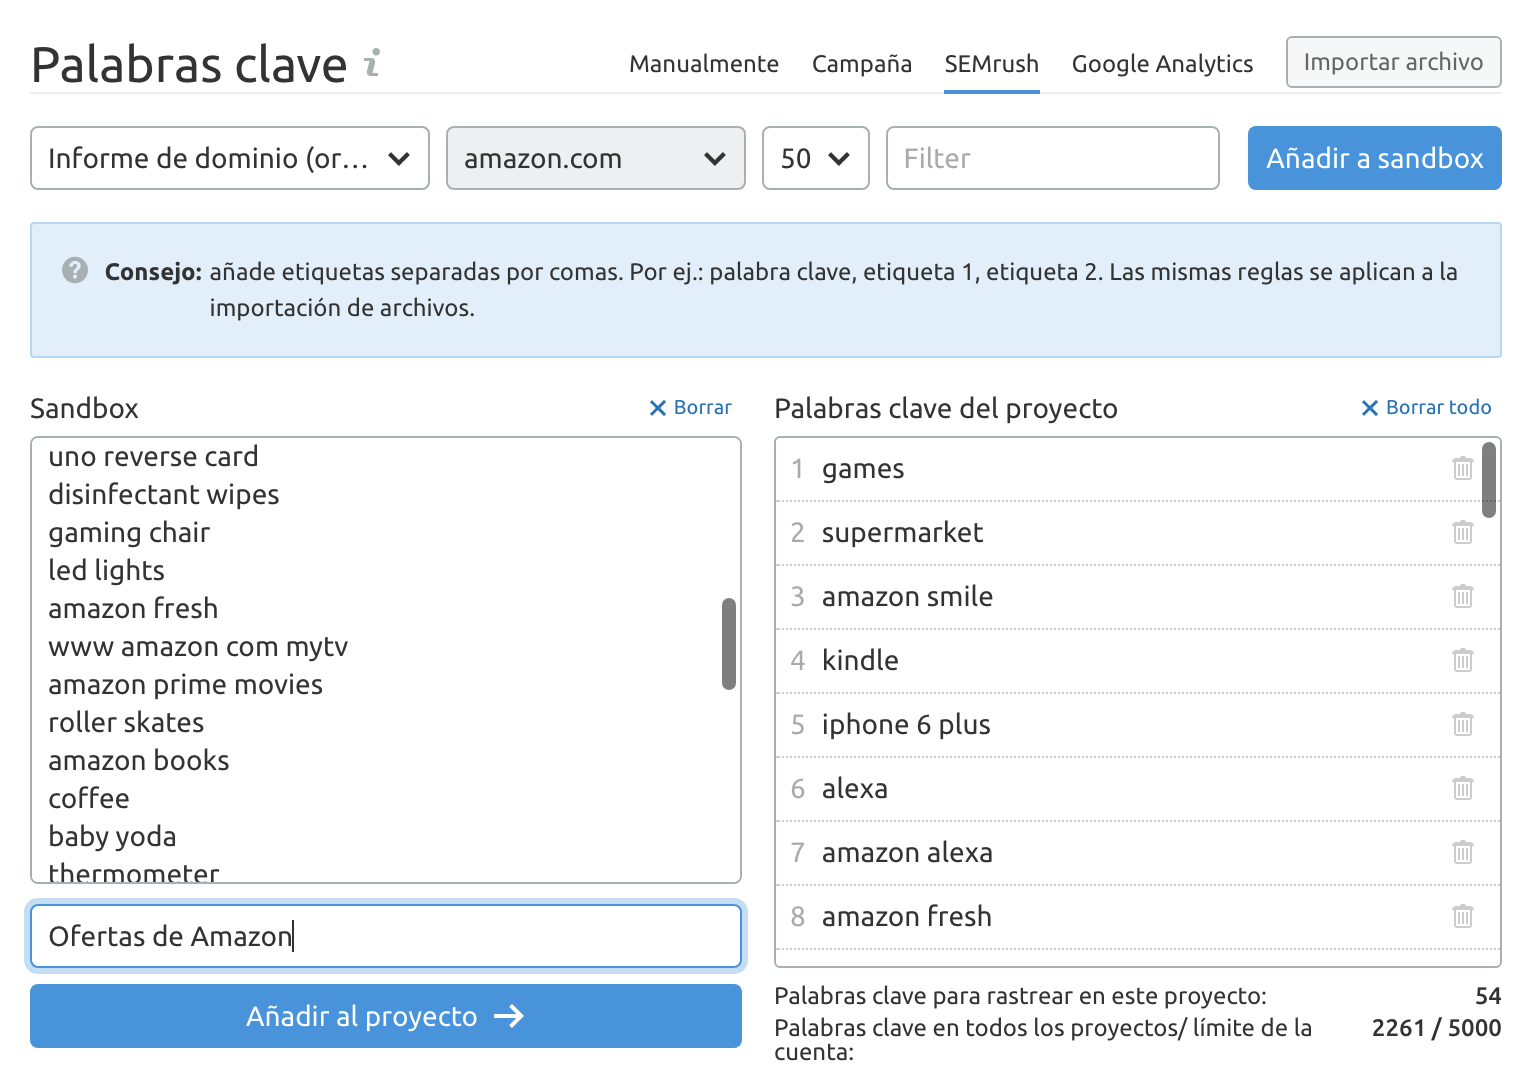Click the info icon beside Palabras clave
The width and height of the screenshot is (1538, 1086).
point(372,63)
